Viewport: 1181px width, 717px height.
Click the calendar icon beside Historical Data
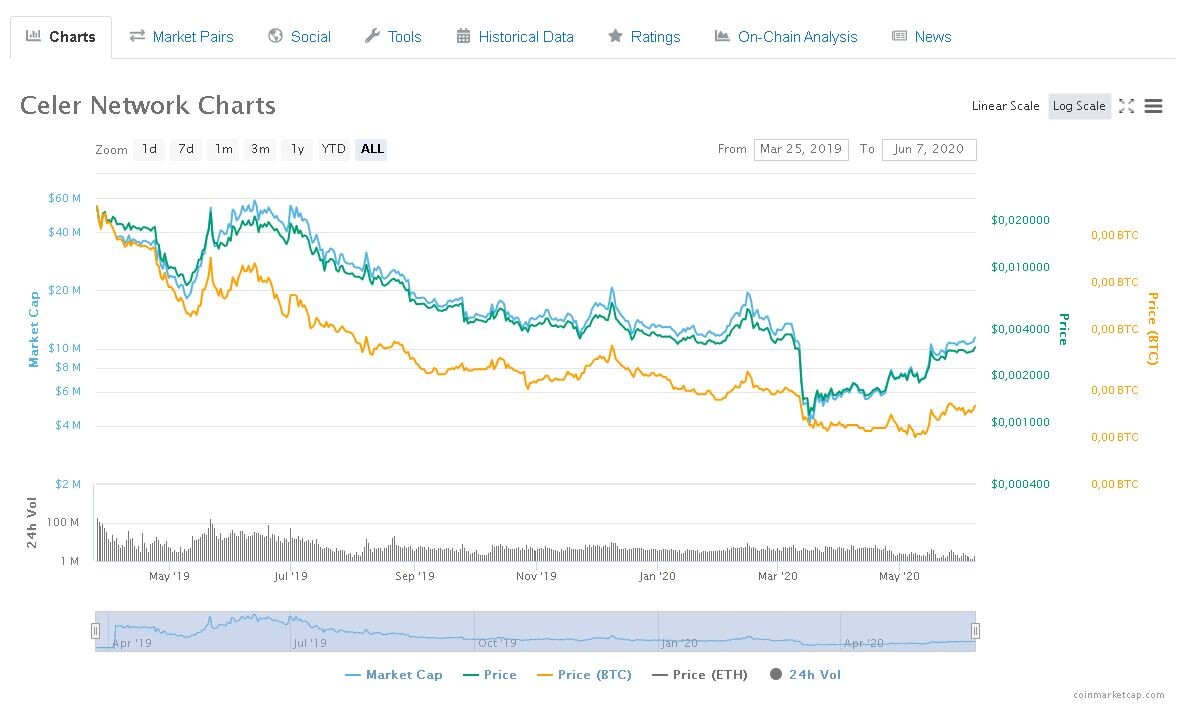click(463, 35)
